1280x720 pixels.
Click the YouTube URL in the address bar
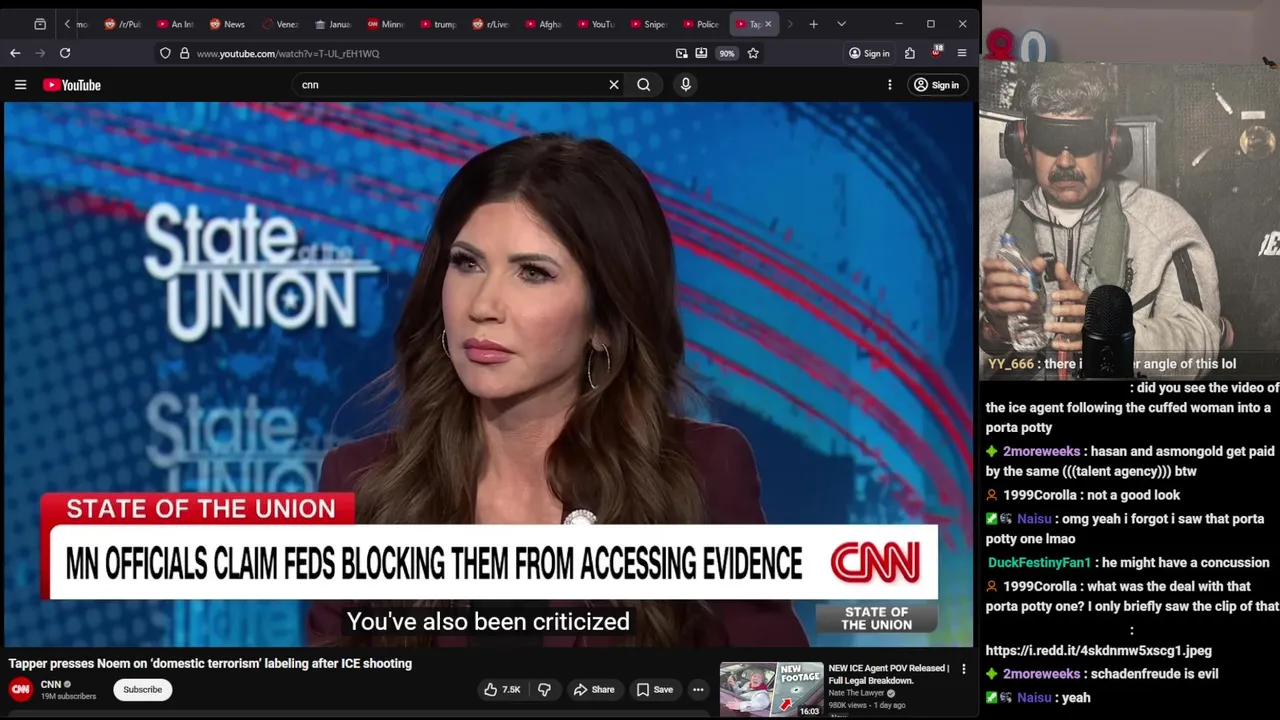(288, 54)
